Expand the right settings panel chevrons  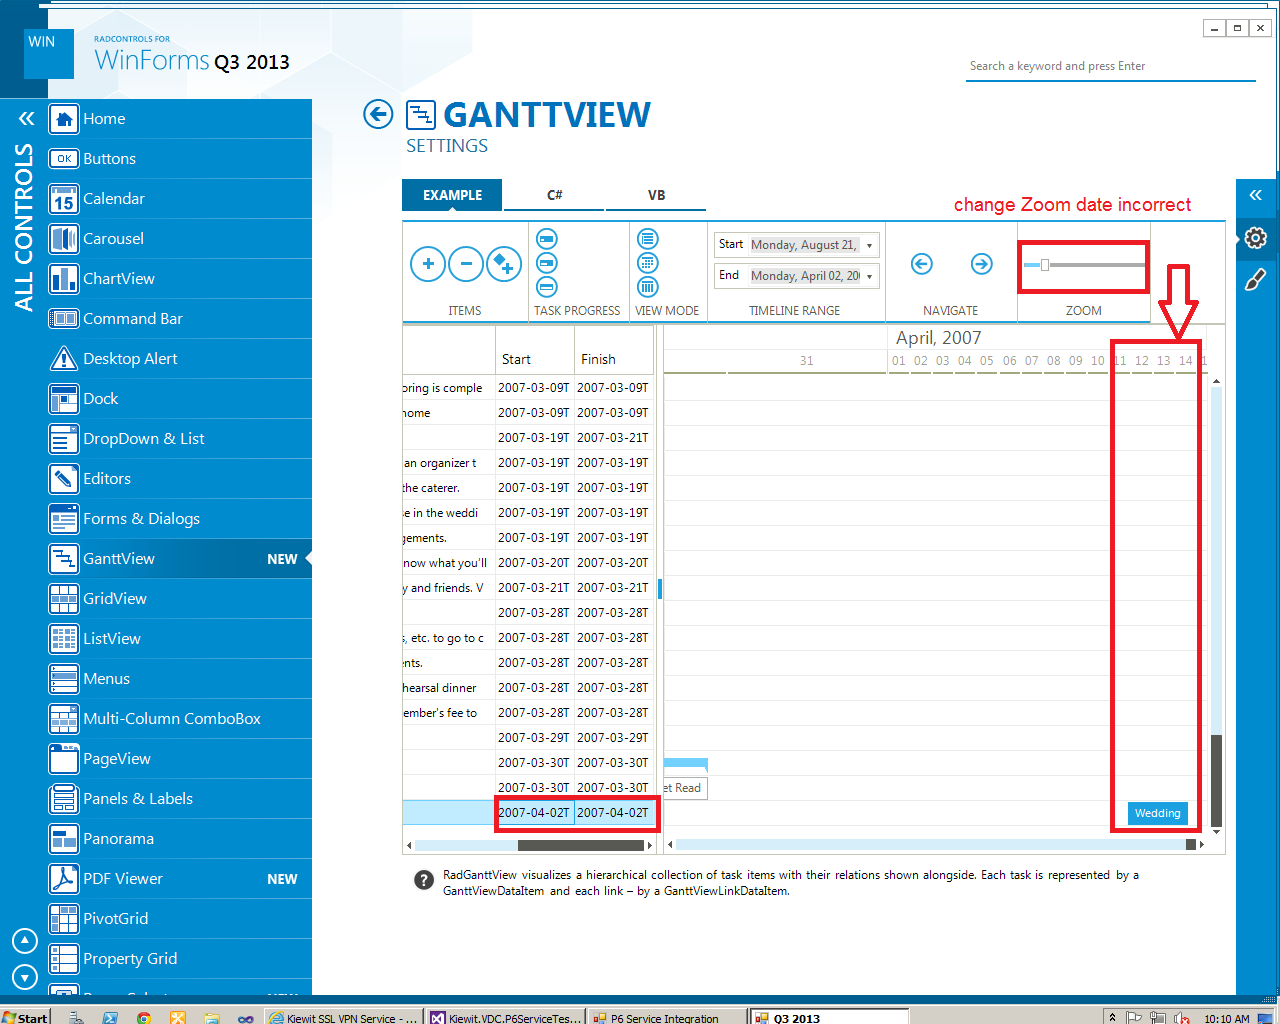click(x=1256, y=195)
